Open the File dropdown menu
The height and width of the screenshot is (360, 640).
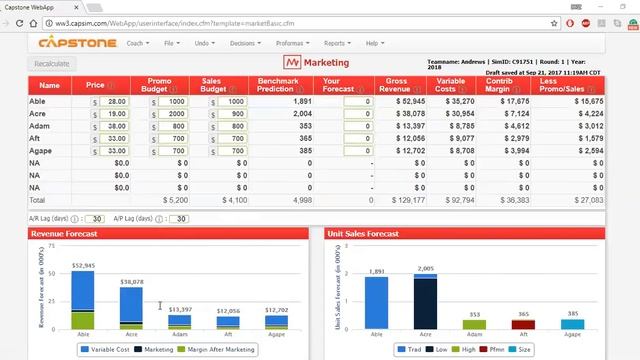coord(171,43)
